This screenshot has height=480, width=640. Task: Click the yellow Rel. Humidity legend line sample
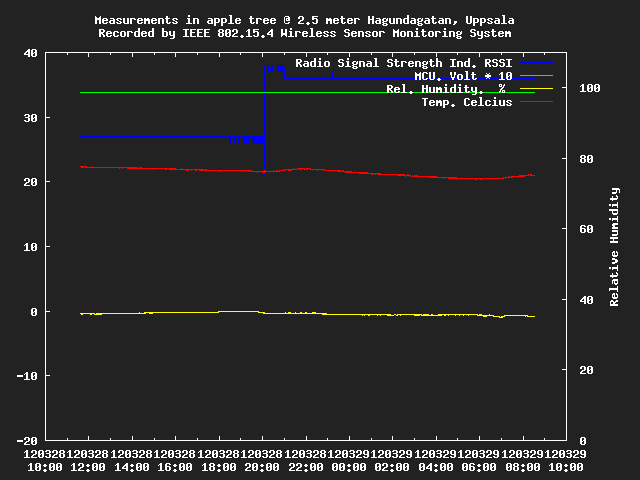(535, 89)
